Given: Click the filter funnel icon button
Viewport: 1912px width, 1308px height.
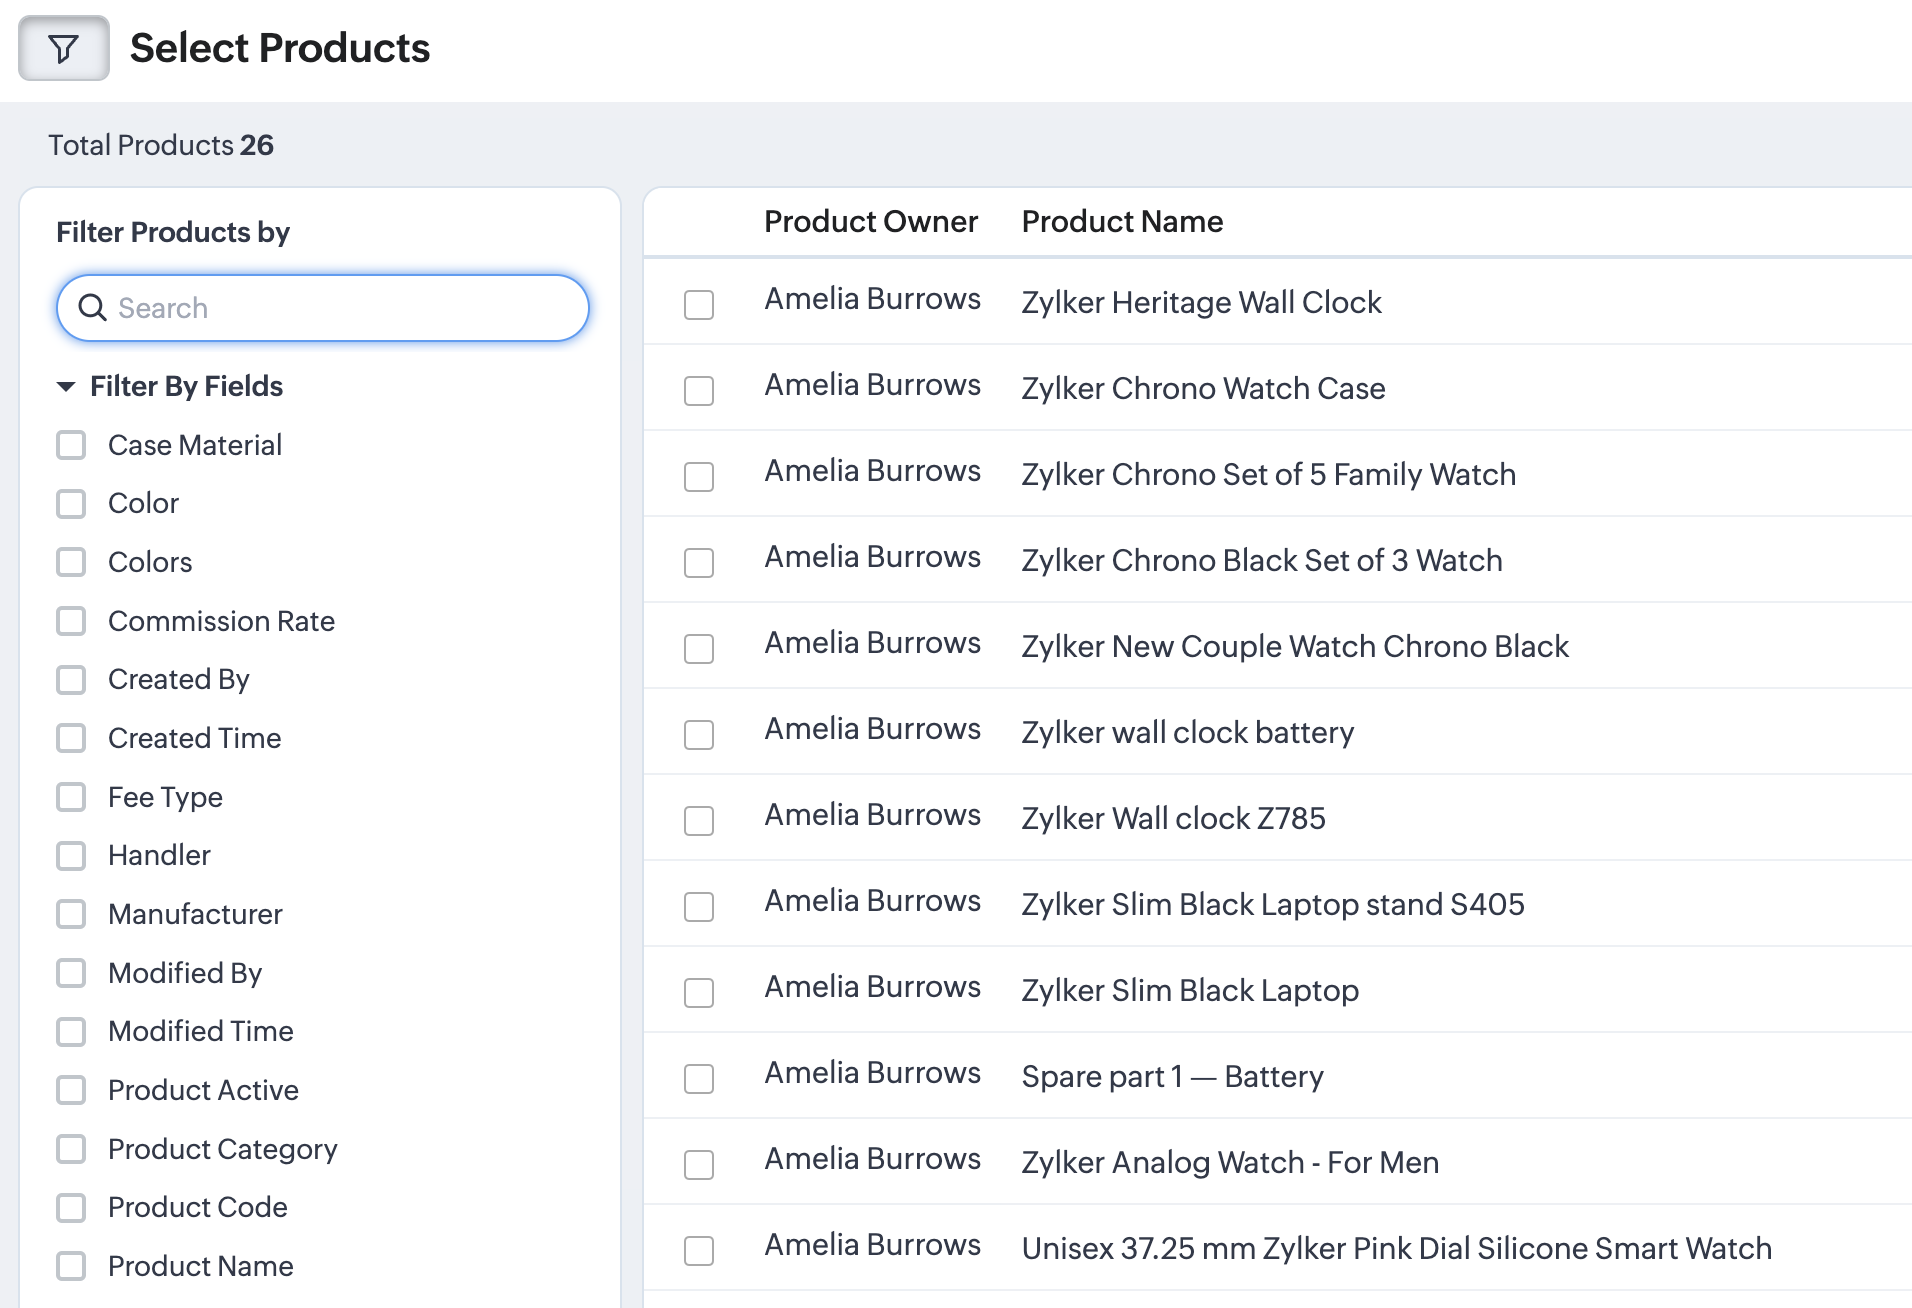Looking at the screenshot, I should click(x=64, y=48).
